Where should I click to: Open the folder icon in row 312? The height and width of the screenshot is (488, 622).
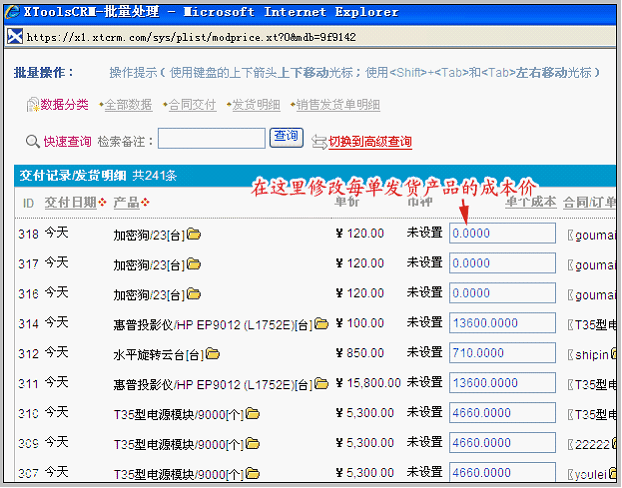[213, 354]
